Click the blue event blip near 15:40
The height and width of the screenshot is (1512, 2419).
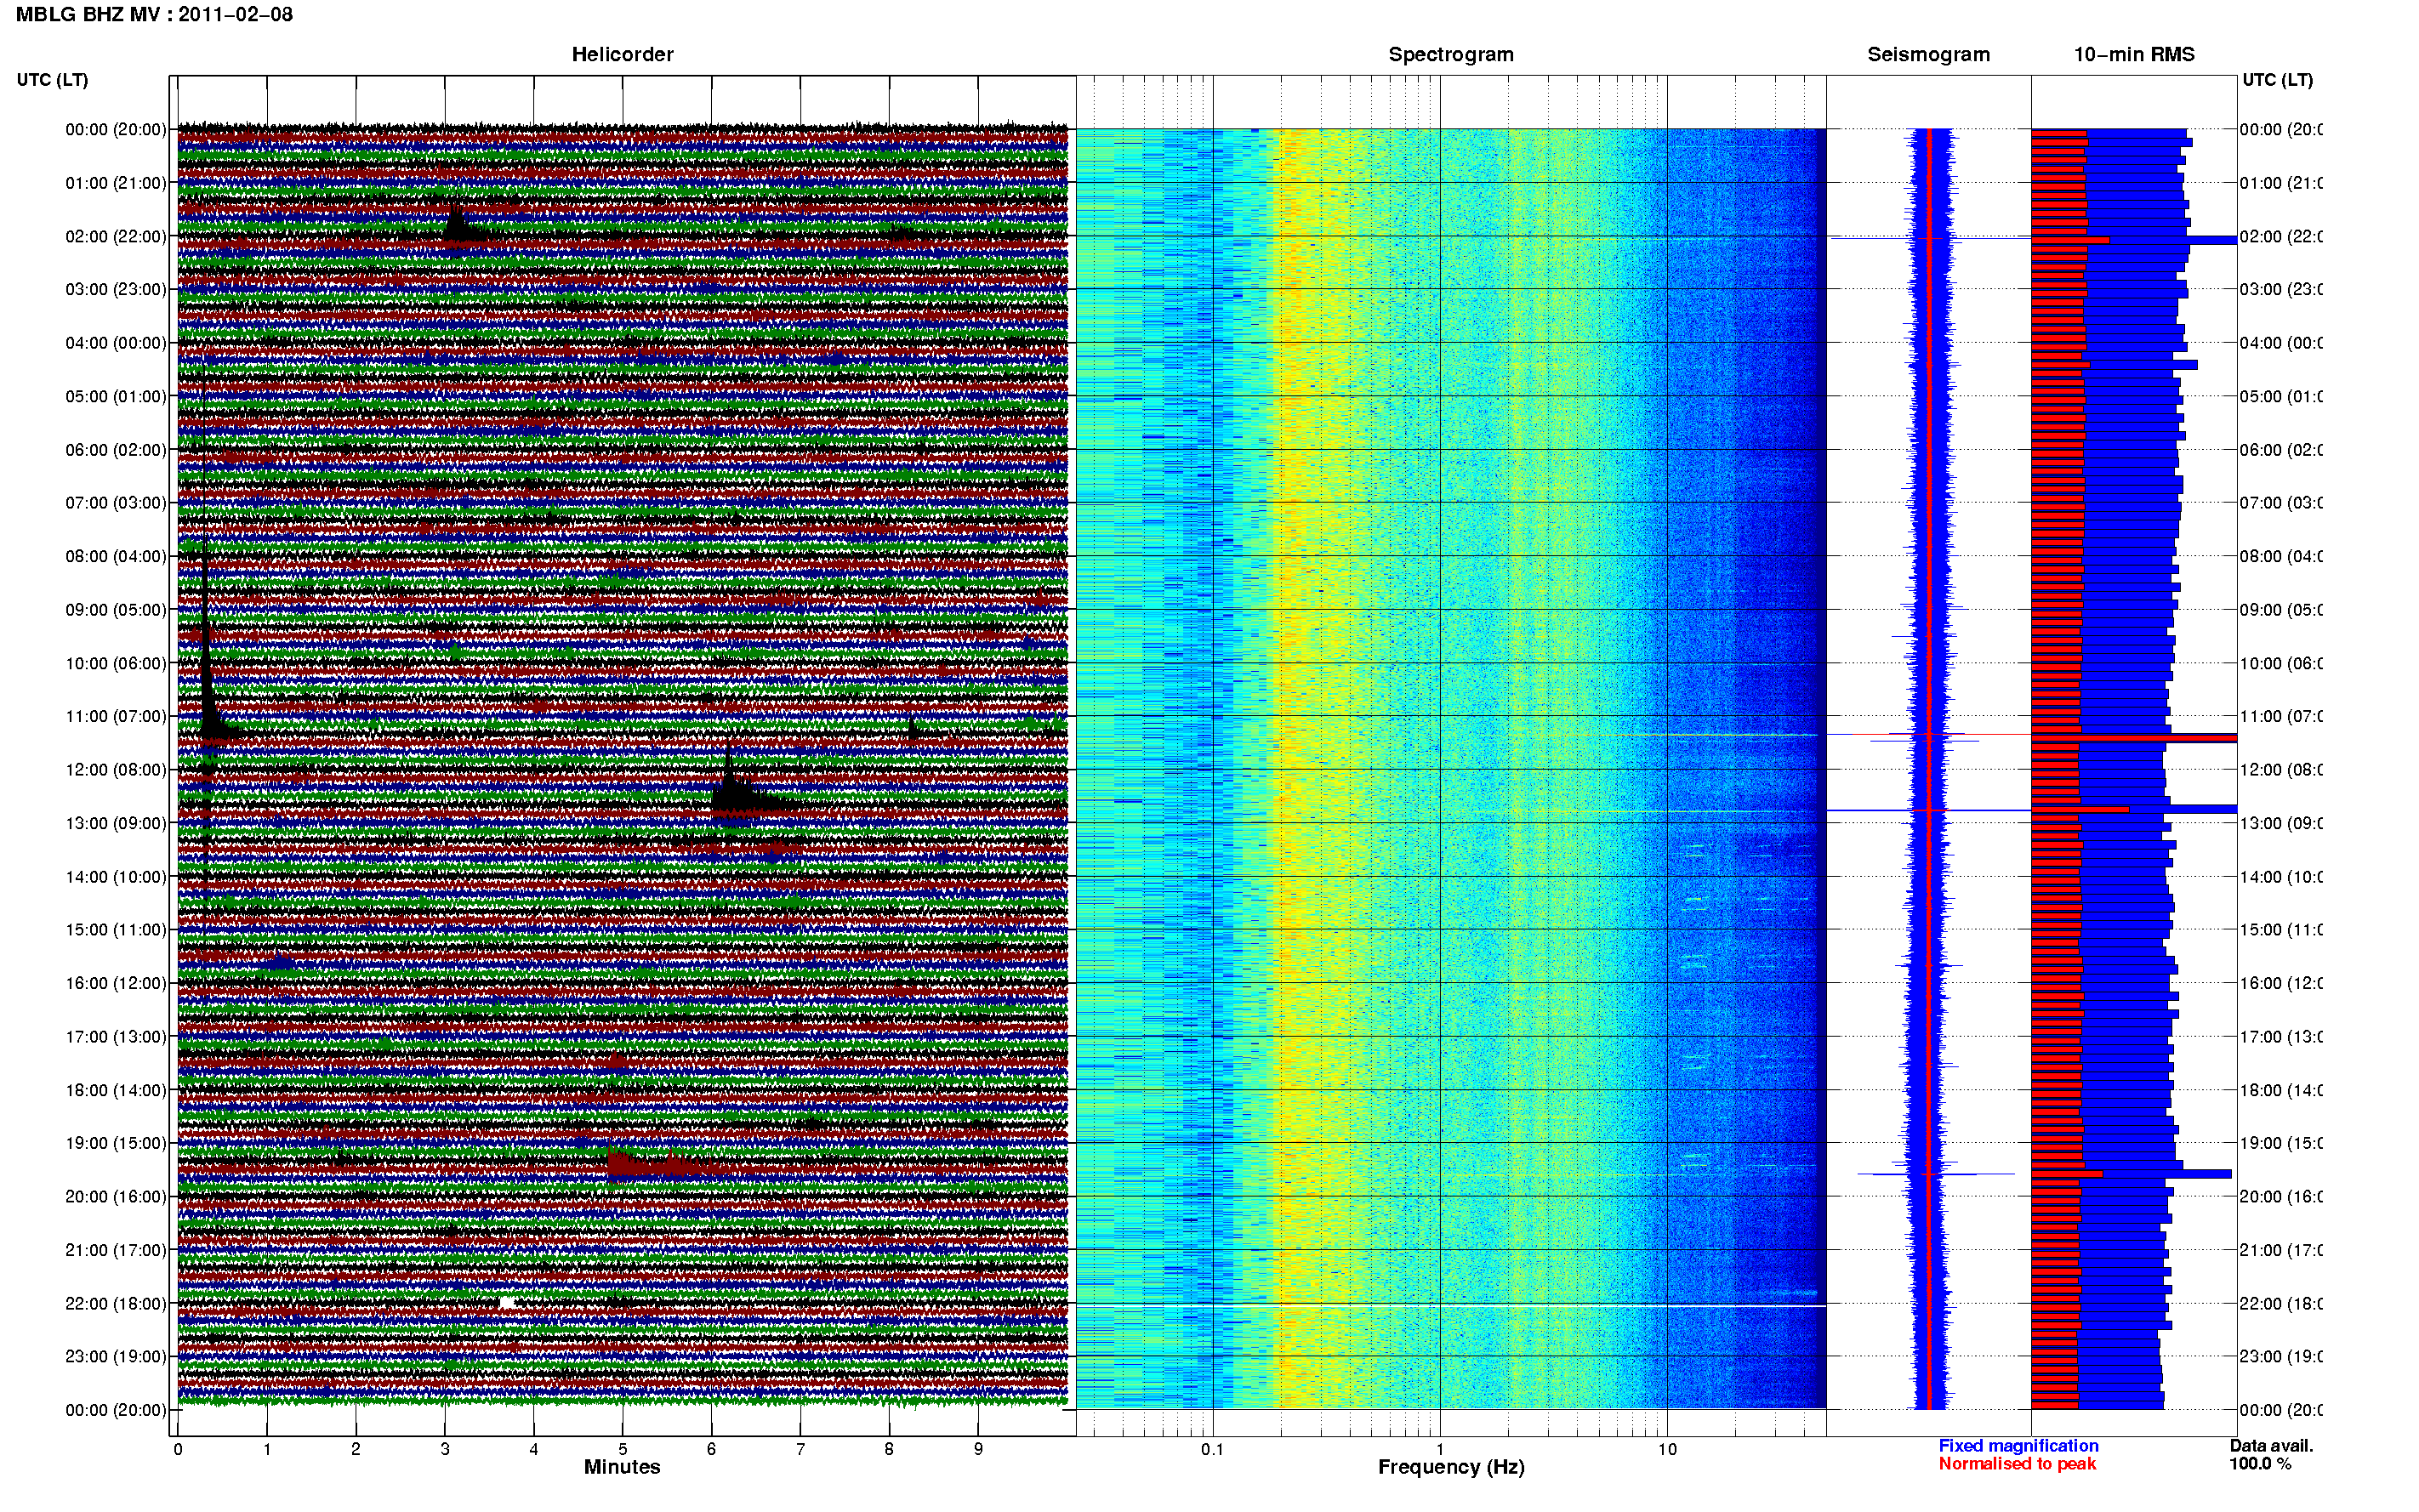(280, 963)
